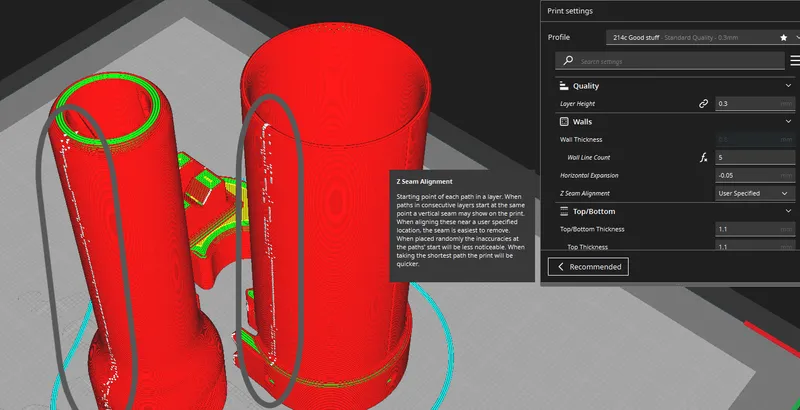Click the settings visibility hamburger menu icon
Image resolution: width=800 pixels, height=410 pixels.
pyautogui.click(x=795, y=61)
